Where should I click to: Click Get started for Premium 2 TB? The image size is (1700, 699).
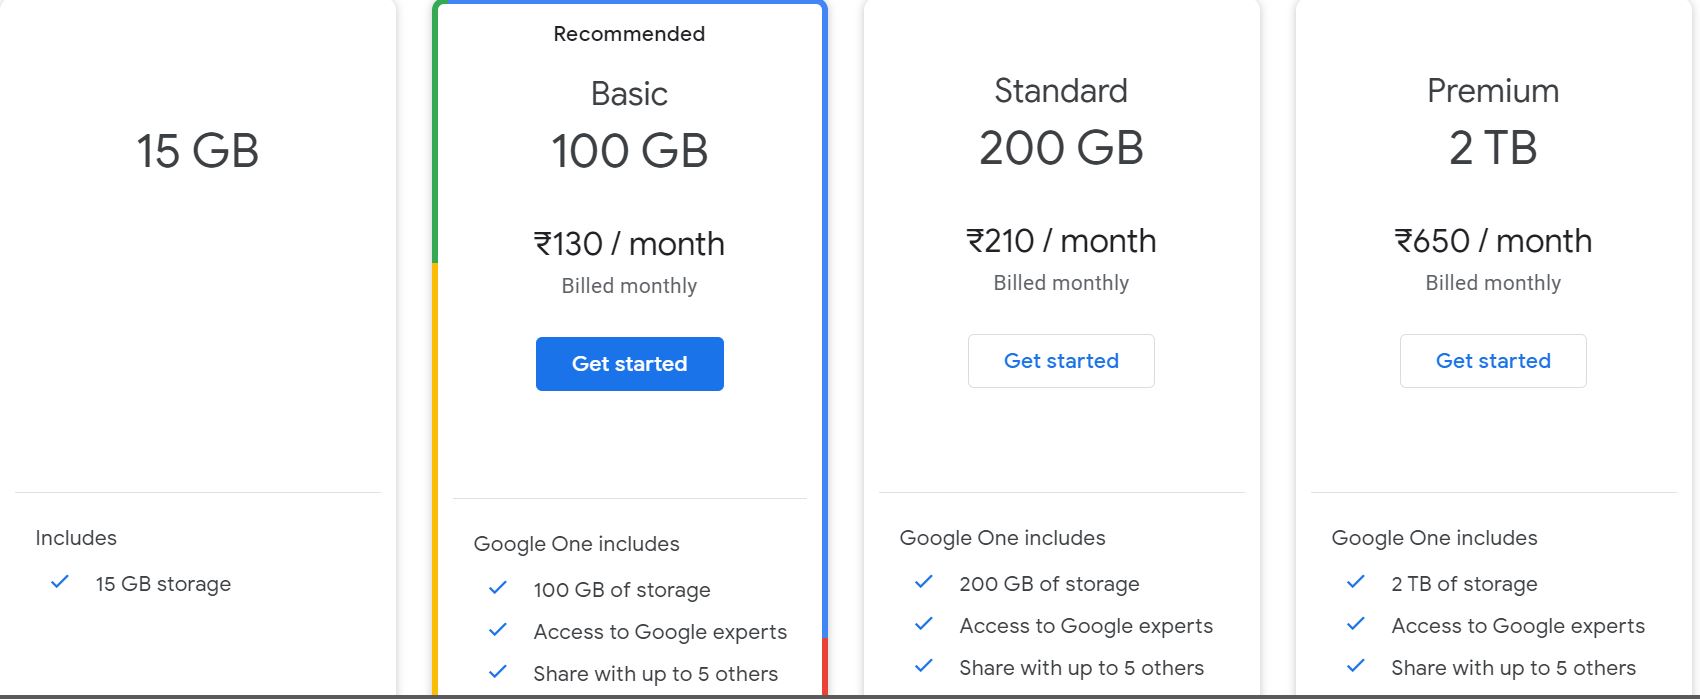pyautogui.click(x=1493, y=361)
